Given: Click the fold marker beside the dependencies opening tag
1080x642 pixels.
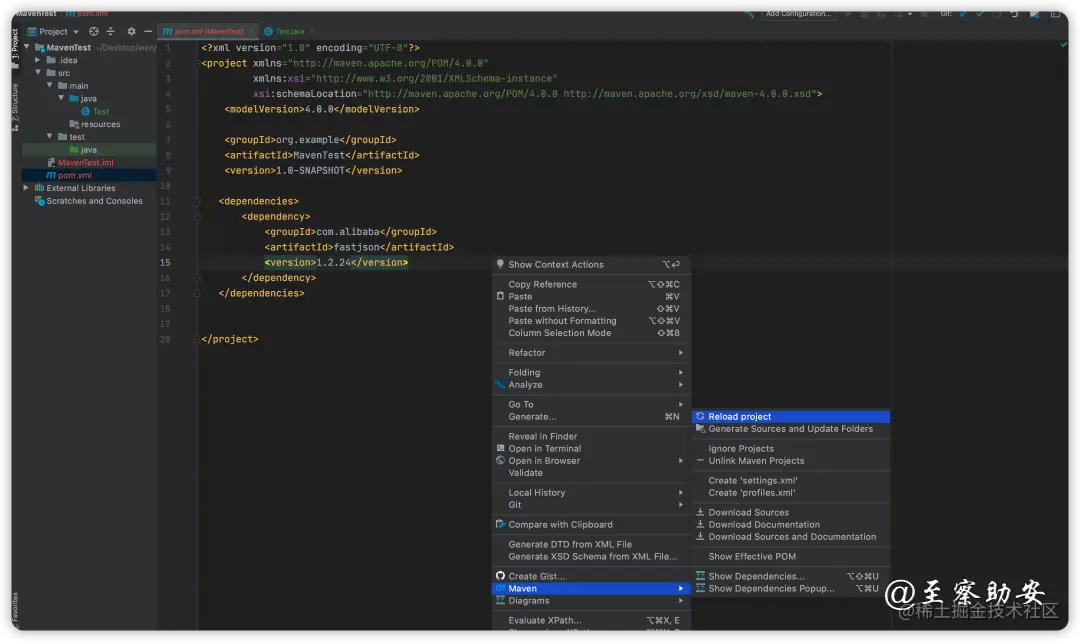Looking at the screenshot, I should (197, 202).
